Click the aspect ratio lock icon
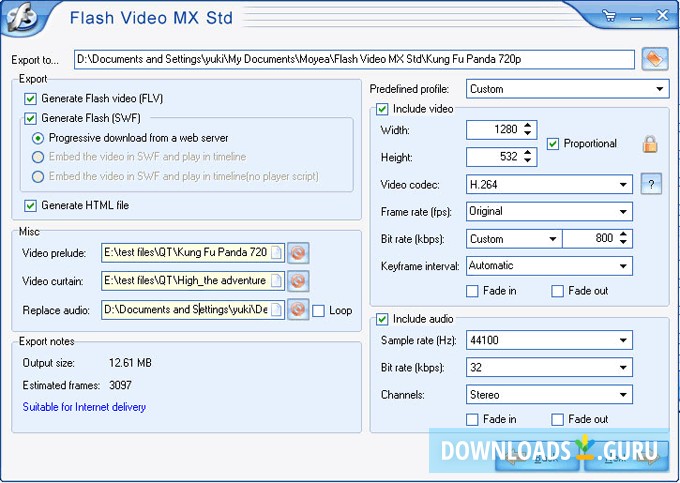 click(x=650, y=144)
